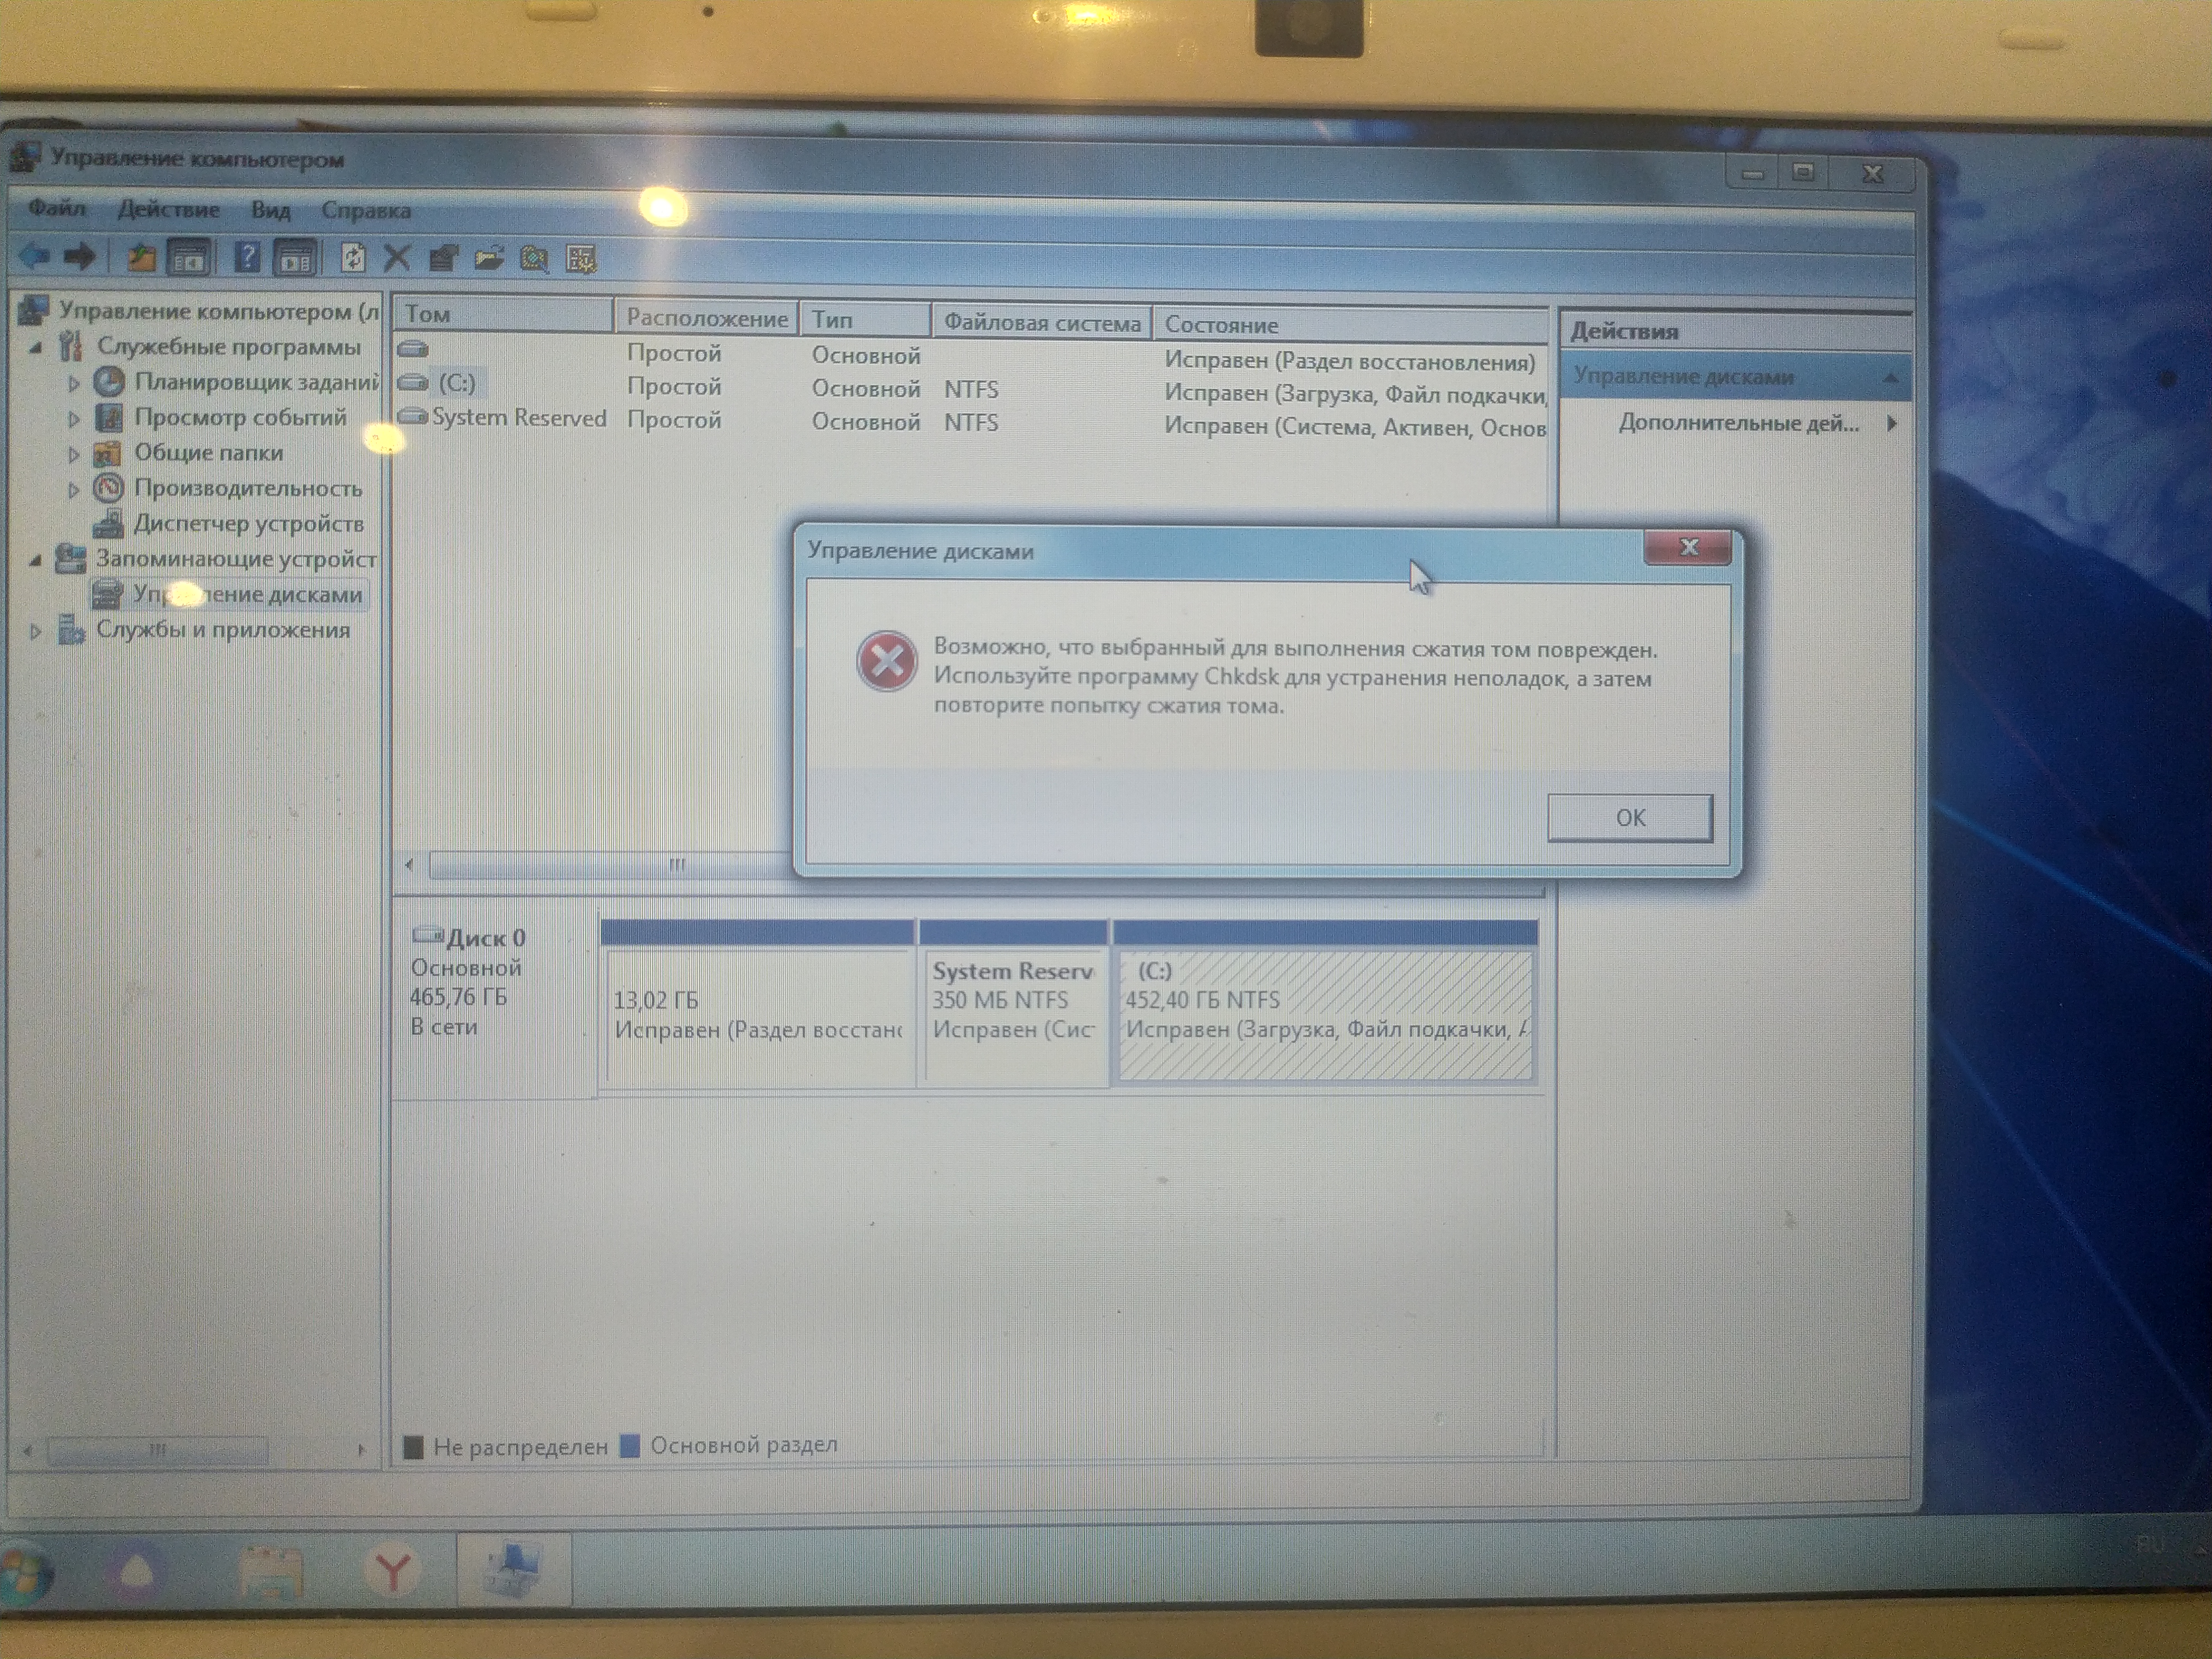This screenshot has height=1659, width=2212.
Task: Click the open folder toolbar icon
Action: coord(489,260)
